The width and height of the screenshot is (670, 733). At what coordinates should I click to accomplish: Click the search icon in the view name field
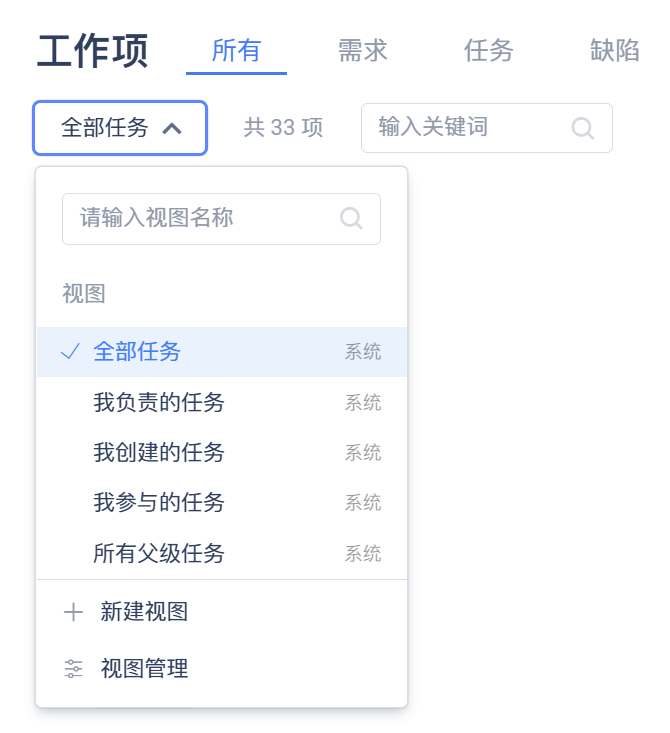click(x=351, y=218)
